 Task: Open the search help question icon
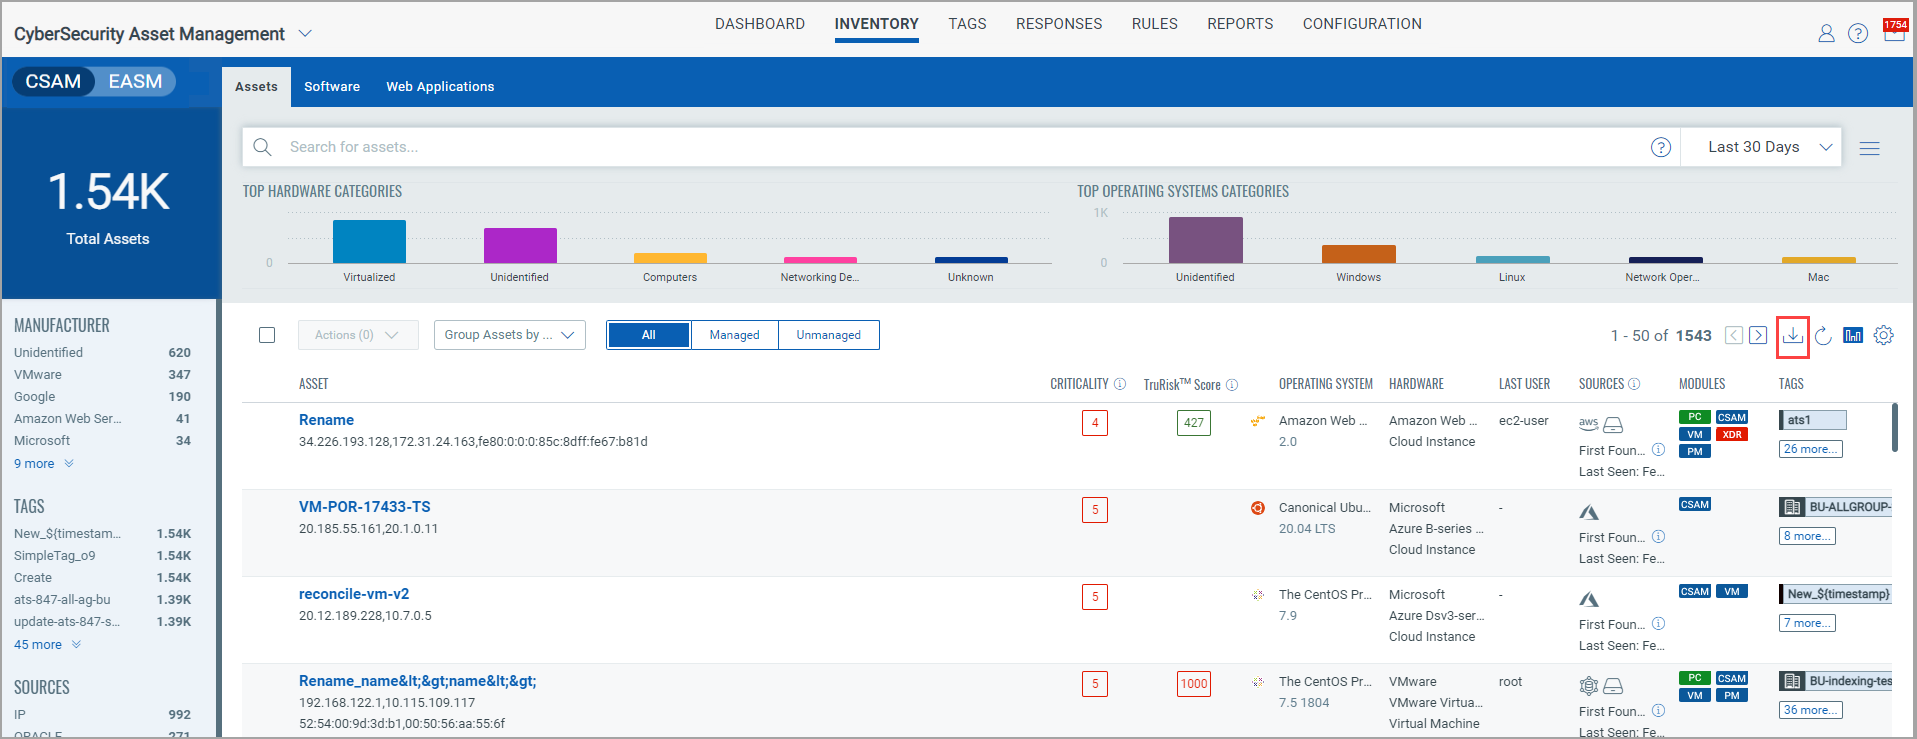1661,147
